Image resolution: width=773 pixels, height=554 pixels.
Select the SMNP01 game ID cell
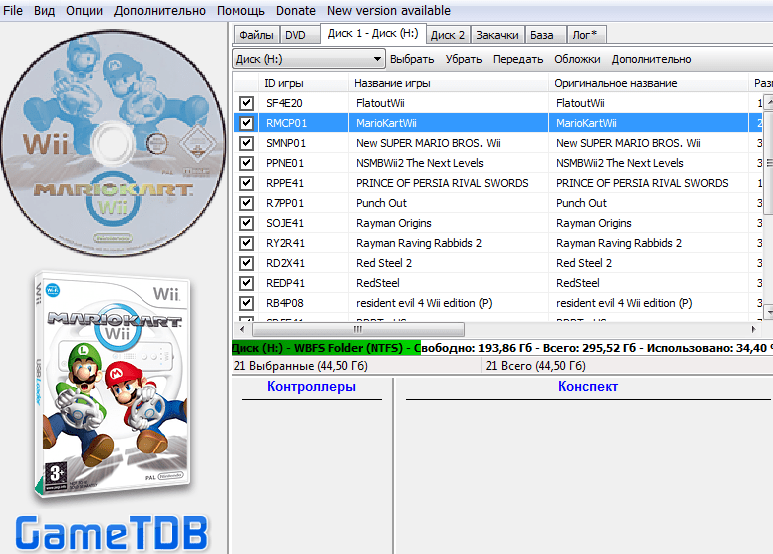click(303, 143)
